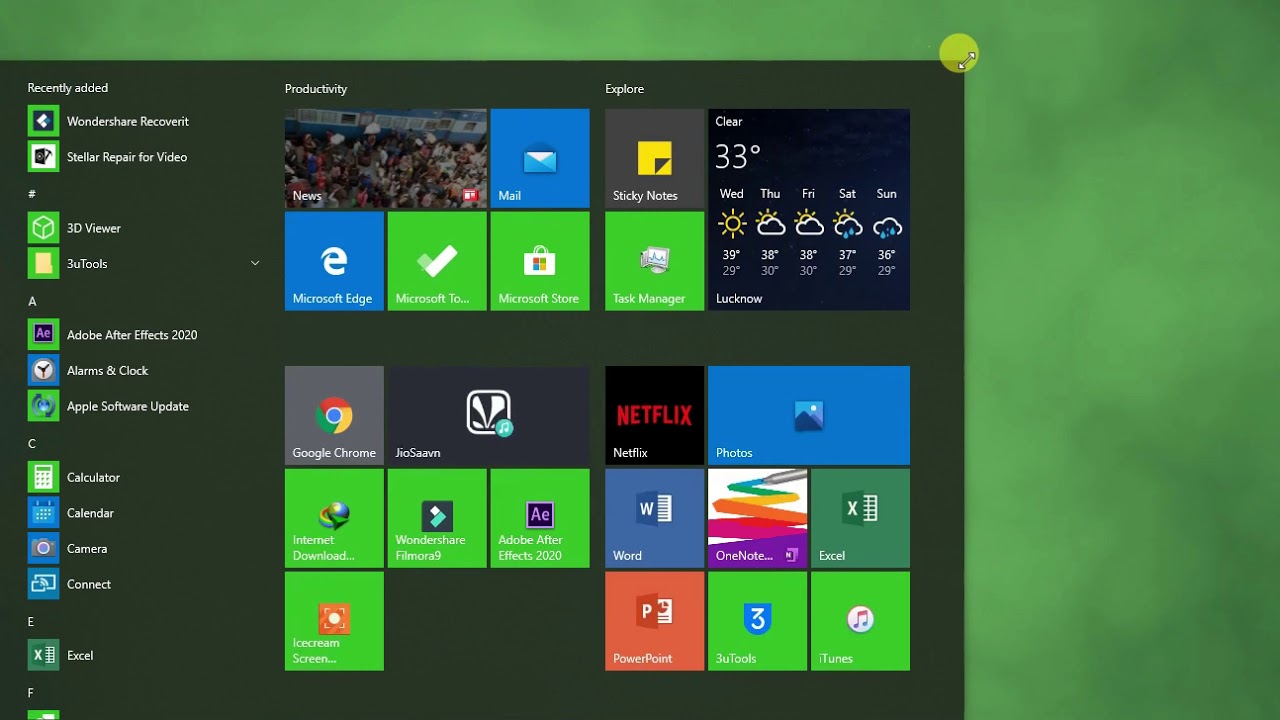The width and height of the screenshot is (1280, 720).
Task: Launch Camera app
Action: [145, 549]
